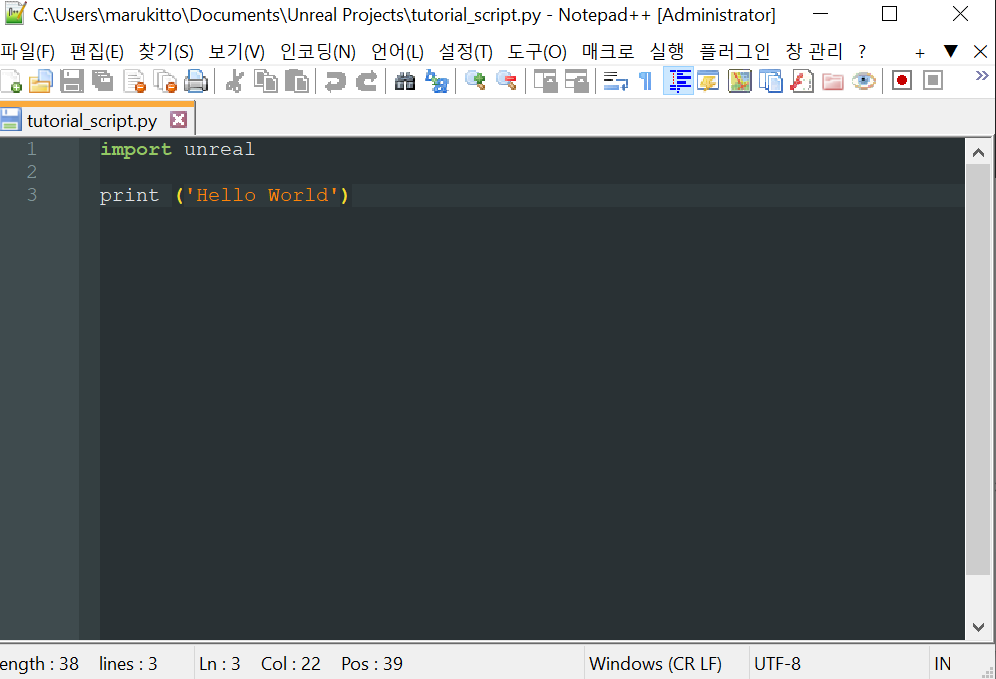Show Folder as Workspace icon
This screenshot has width=996, height=679.
point(833,81)
